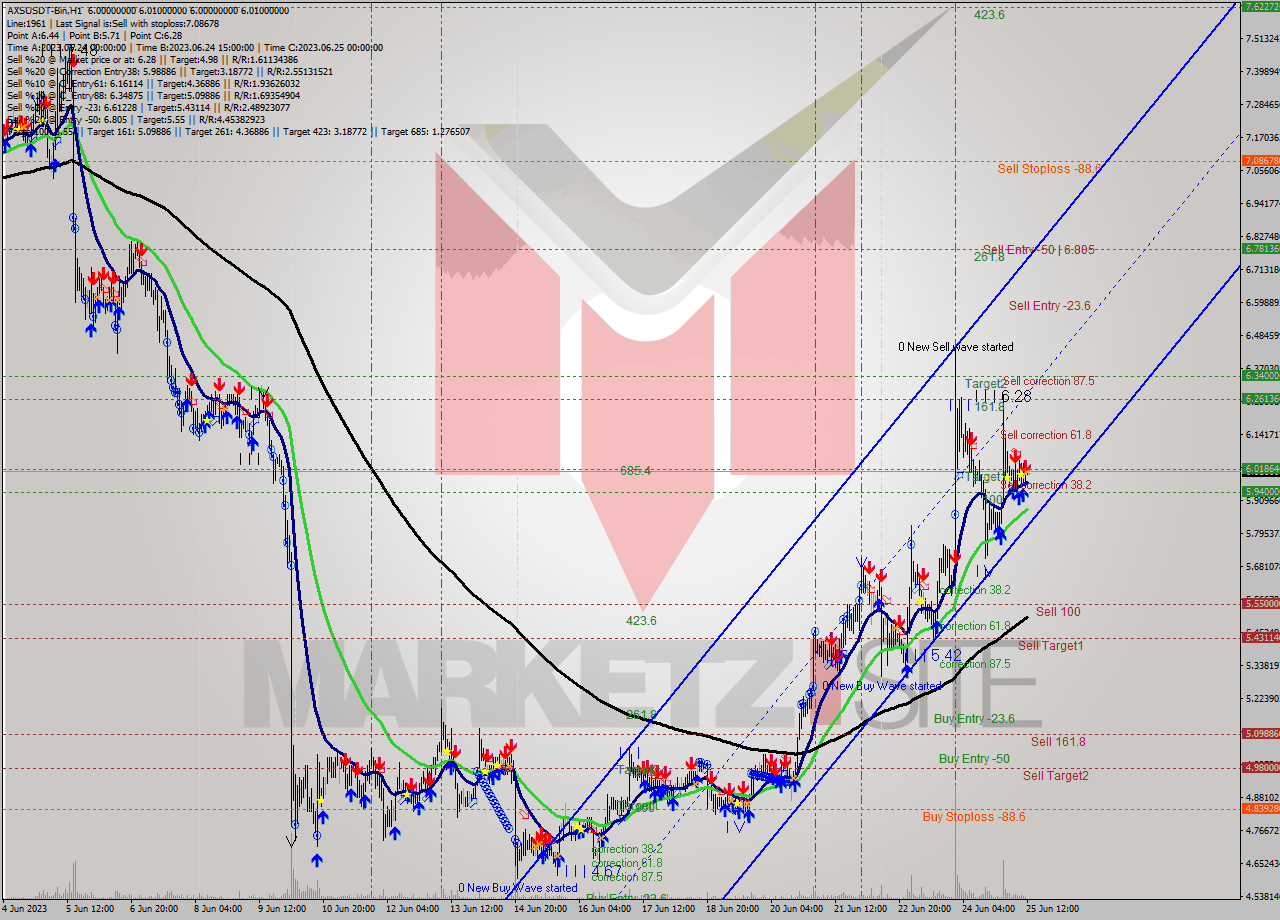This screenshot has width=1280, height=920.
Task: Click the 'Buy Entry -50' label
Action: (x=973, y=759)
